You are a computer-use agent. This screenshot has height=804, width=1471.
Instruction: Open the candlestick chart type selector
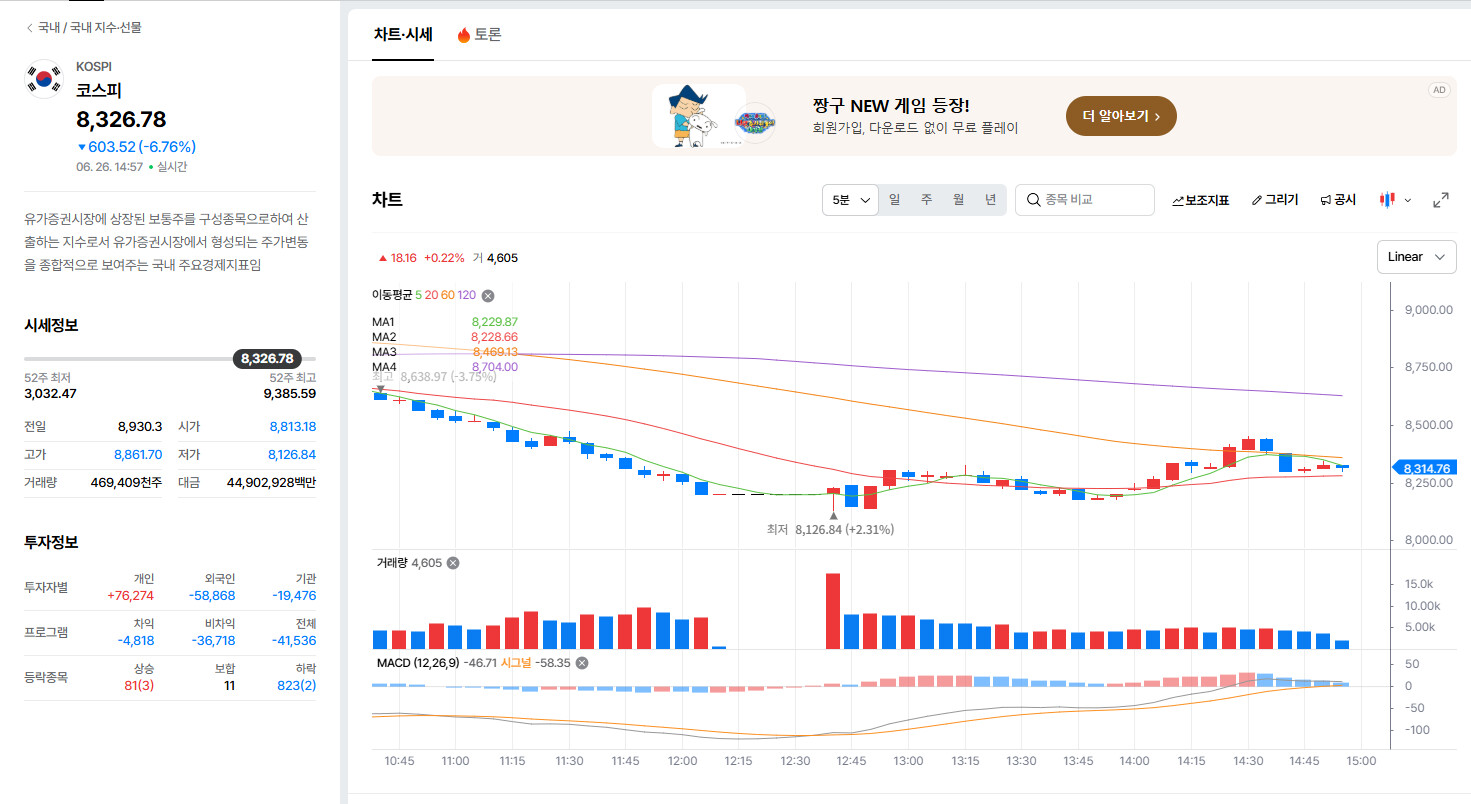pyautogui.click(x=1395, y=200)
